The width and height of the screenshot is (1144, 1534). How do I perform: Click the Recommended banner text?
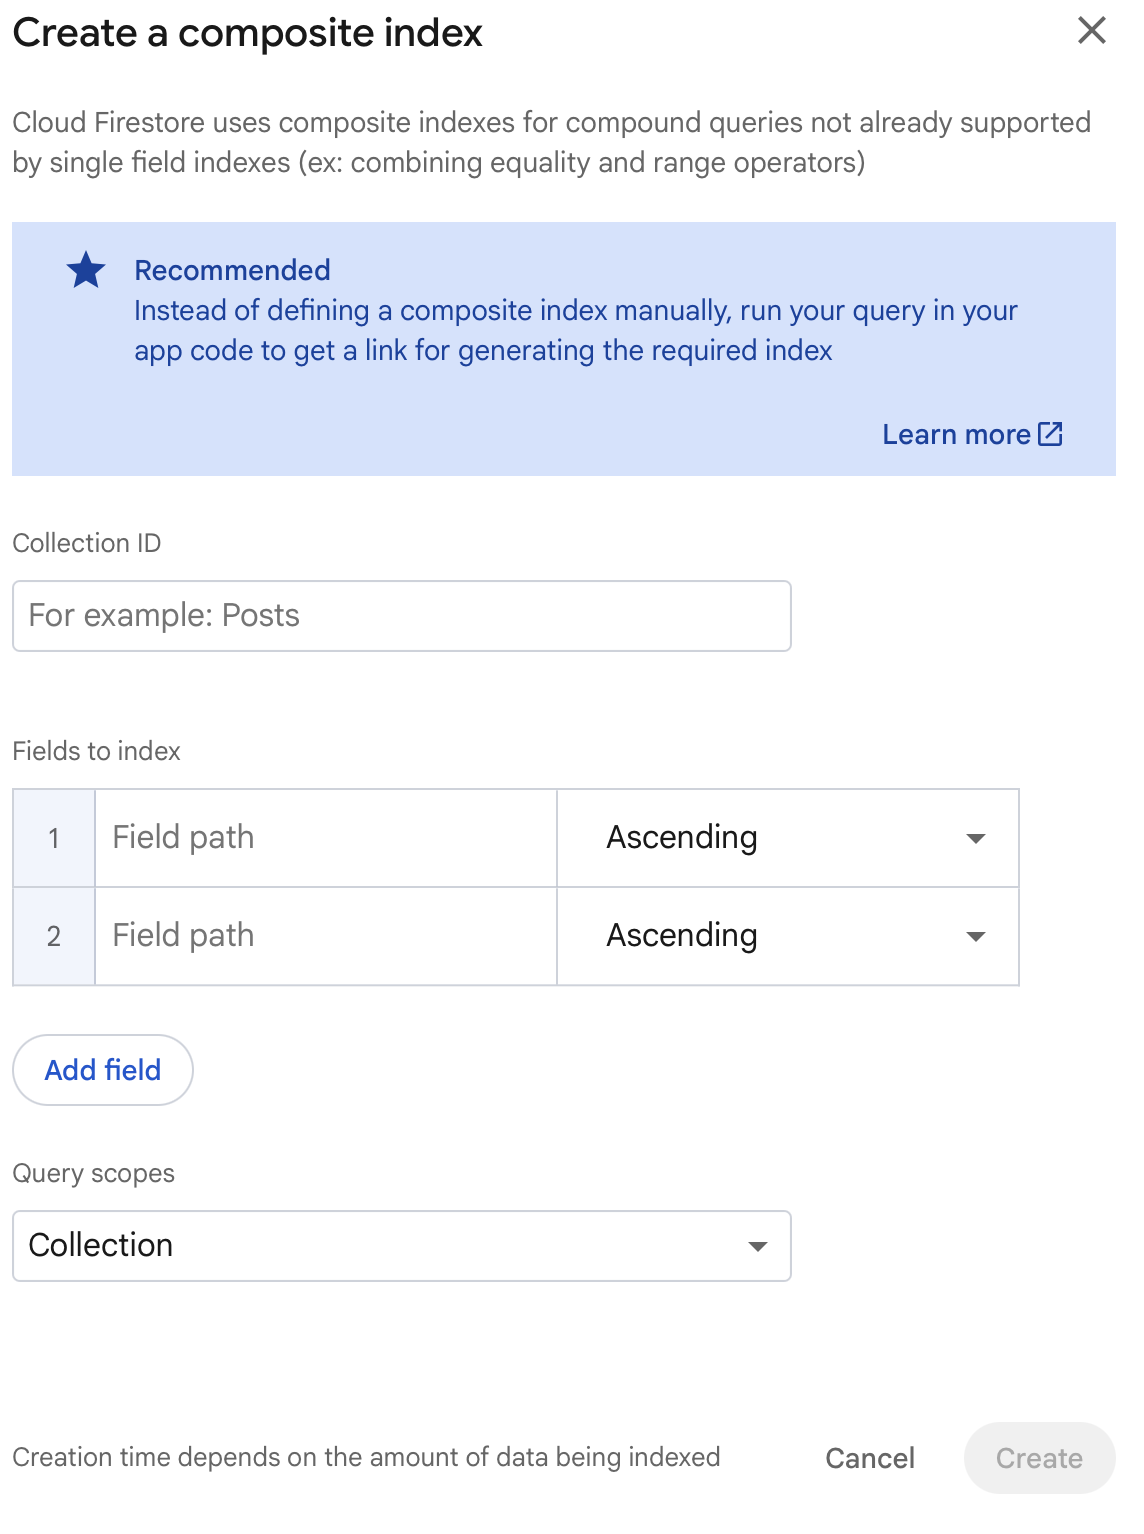[x=575, y=330]
